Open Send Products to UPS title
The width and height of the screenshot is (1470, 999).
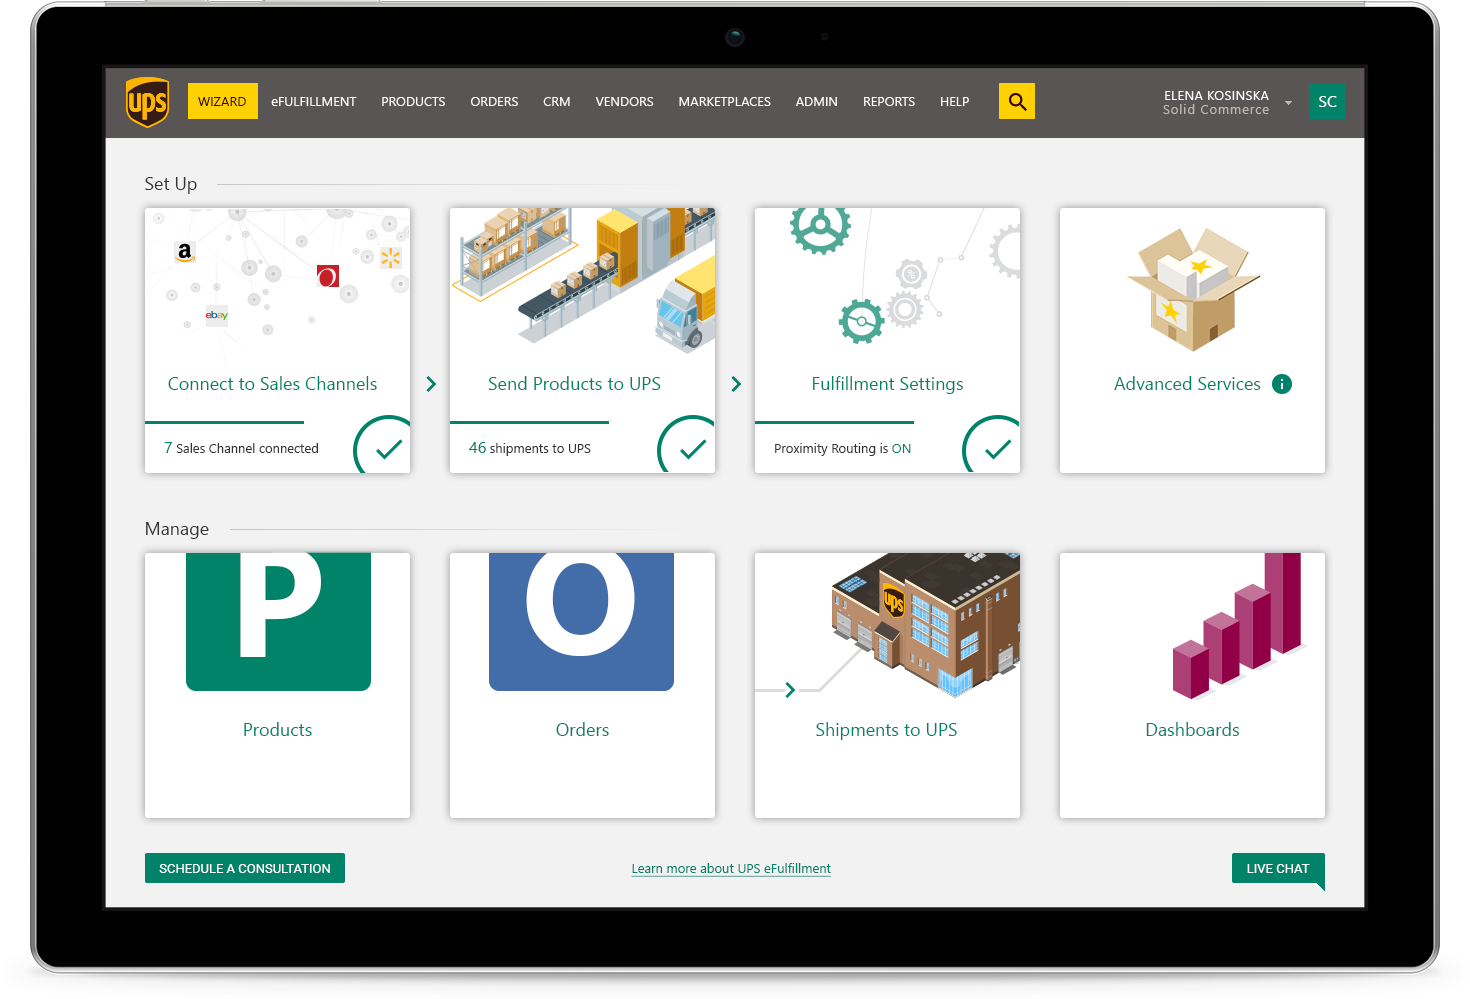(574, 384)
